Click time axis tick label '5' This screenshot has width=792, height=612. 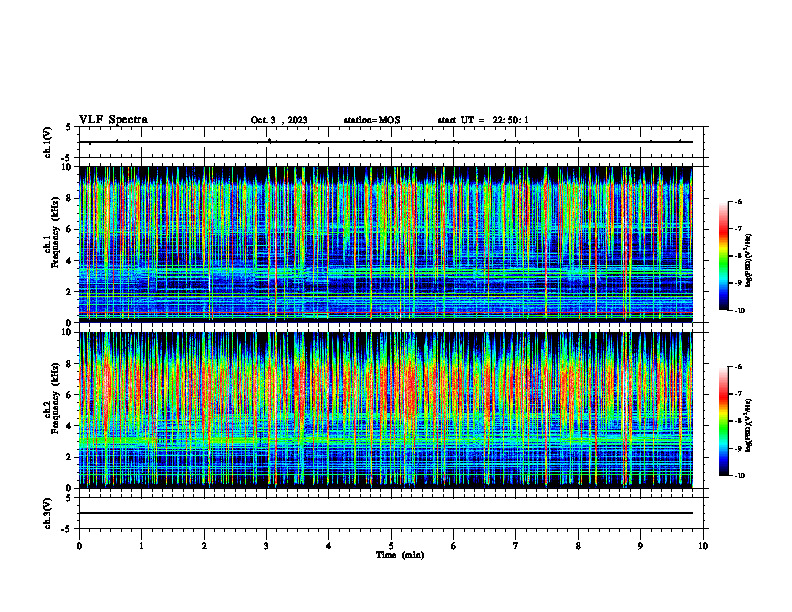click(x=391, y=546)
